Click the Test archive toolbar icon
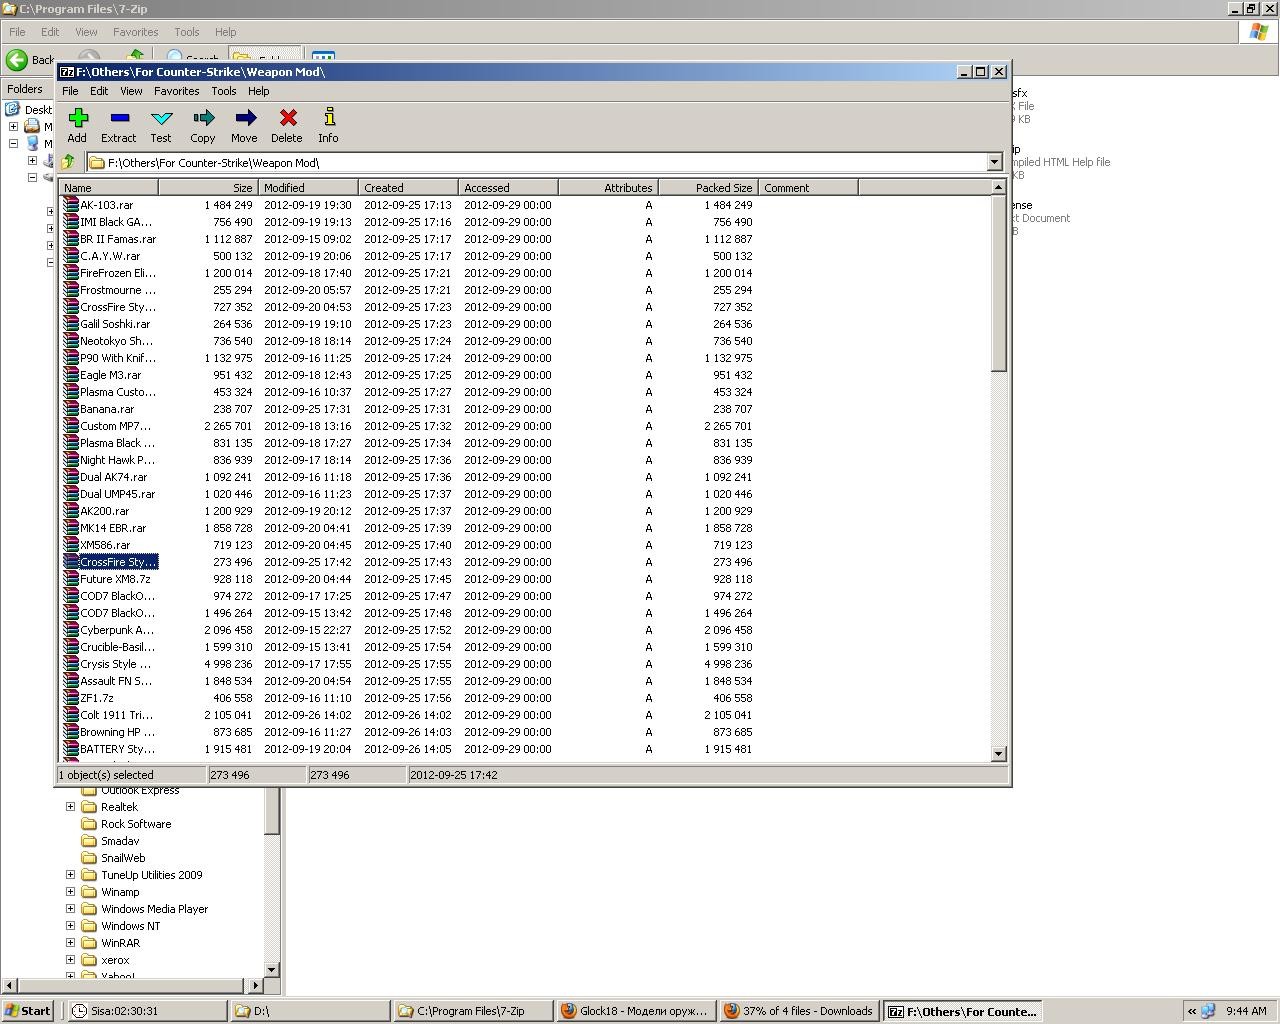Viewport: 1280px width, 1024px height. click(x=161, y=118)
